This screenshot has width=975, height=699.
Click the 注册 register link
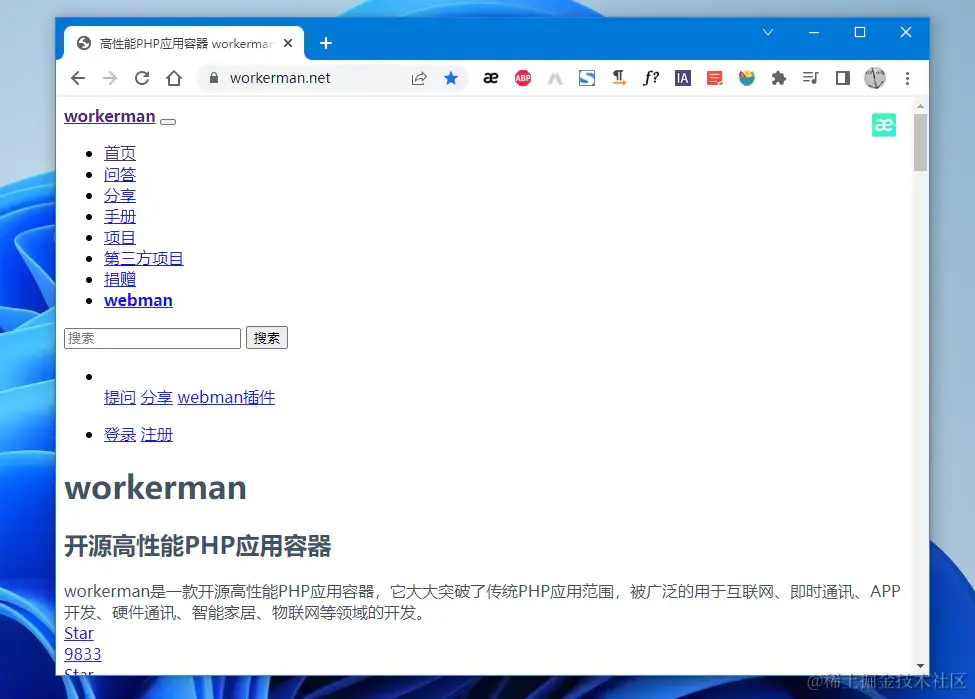coord(156,435)
